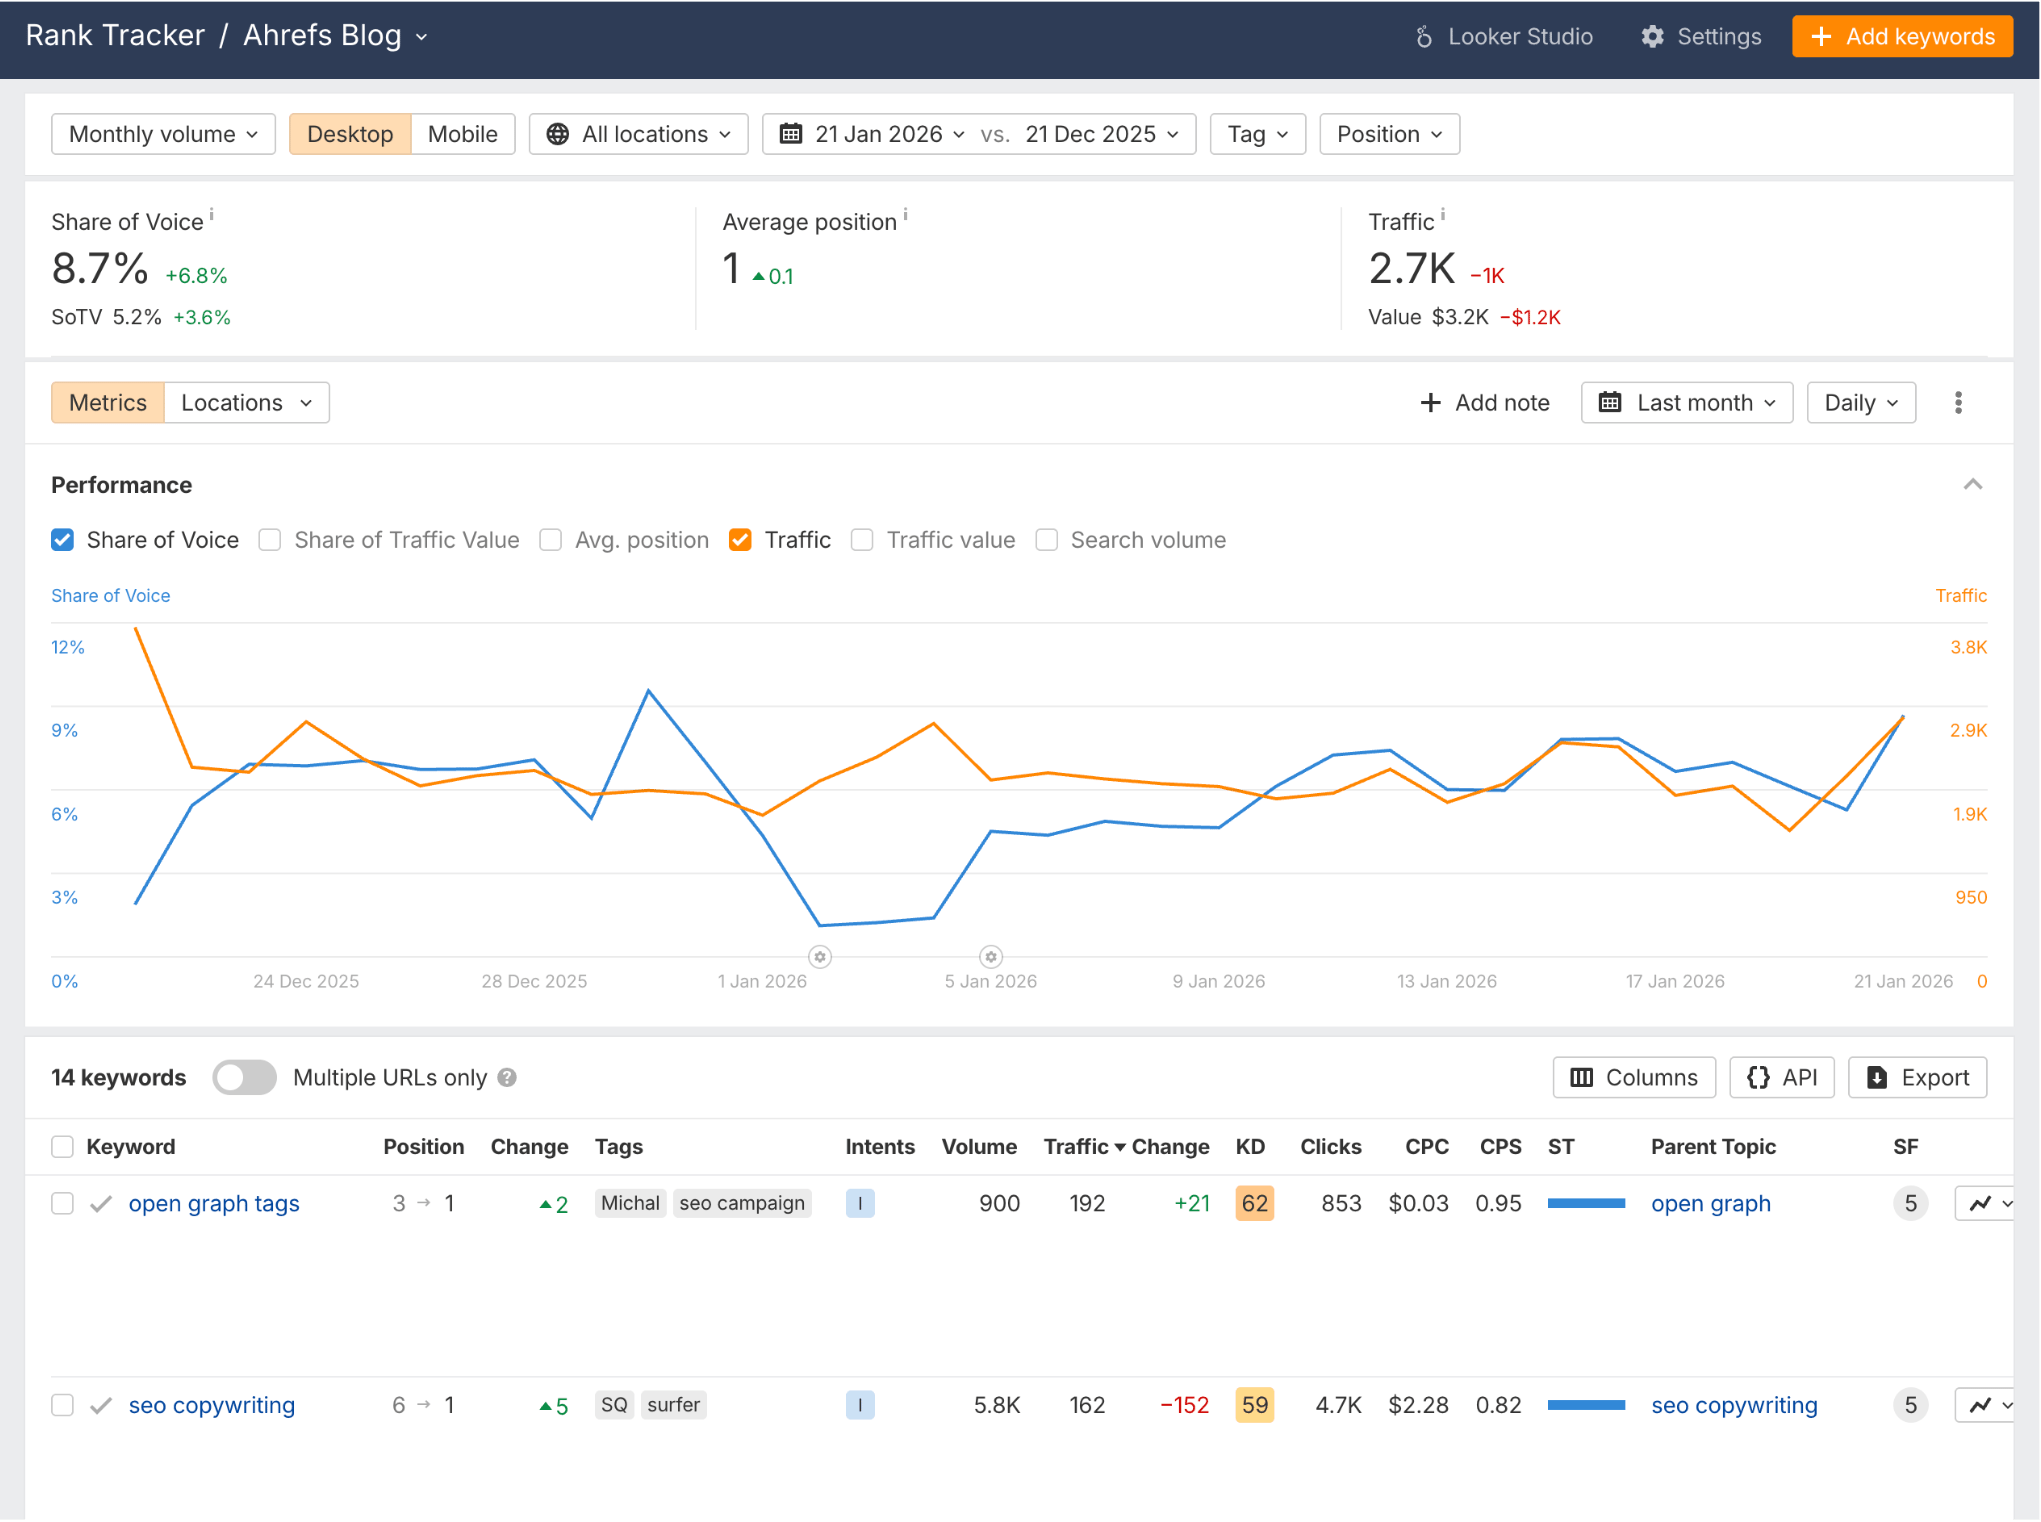
Task: Click the Share of Voice info icon
Action: tap(211, 213)
